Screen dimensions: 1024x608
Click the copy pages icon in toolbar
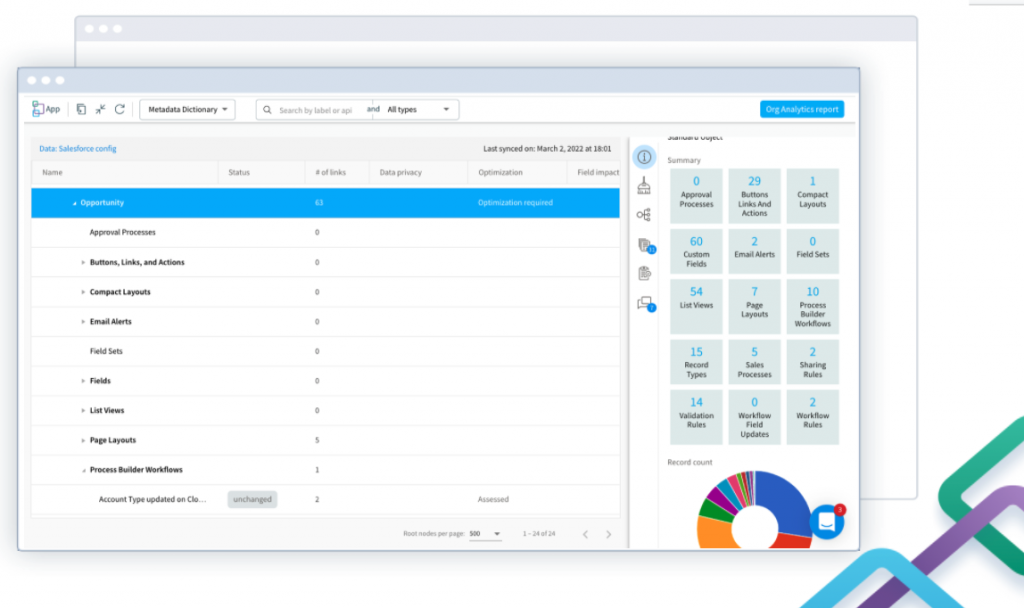(81, 109)
